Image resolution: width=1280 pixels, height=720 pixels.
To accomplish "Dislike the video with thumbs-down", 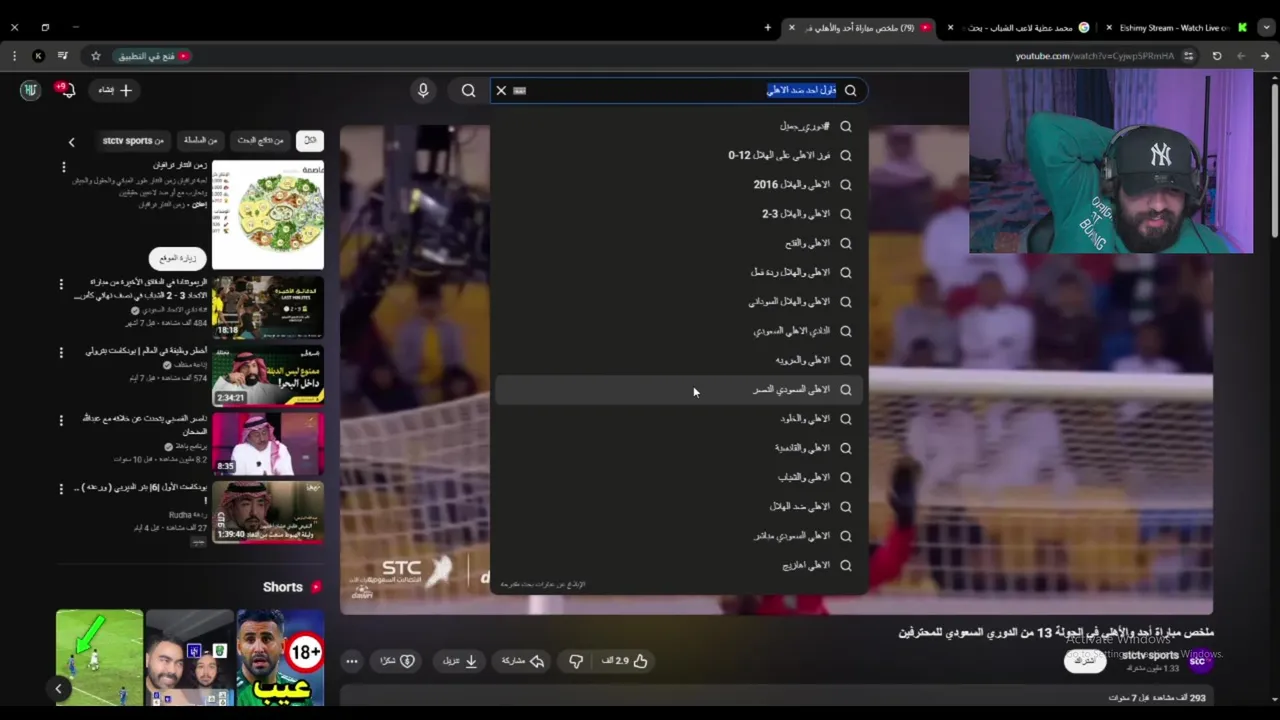I will pyautogui.click(x=576, y=661).
